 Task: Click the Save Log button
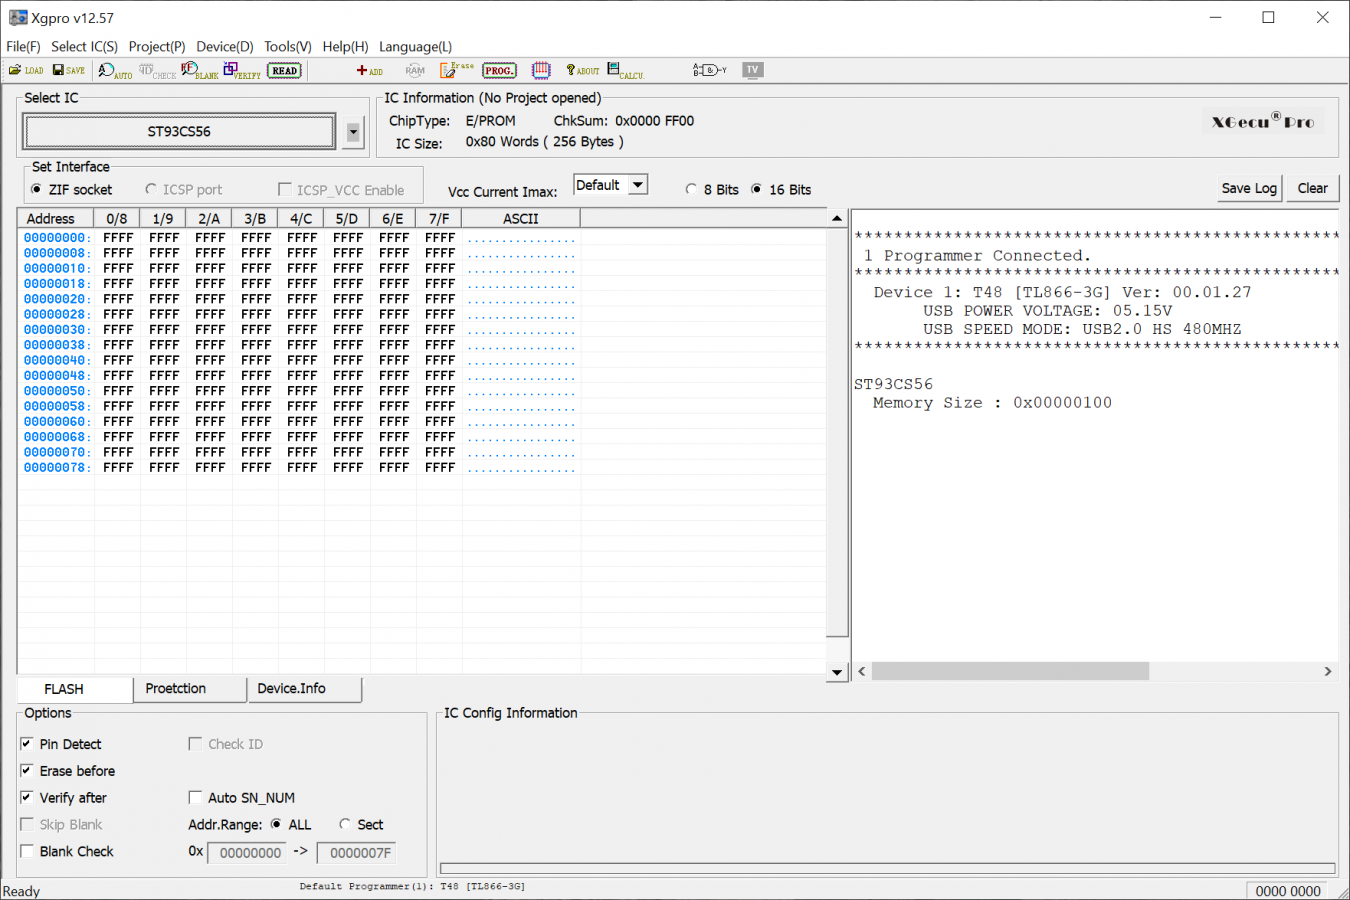pos(1248,188)
